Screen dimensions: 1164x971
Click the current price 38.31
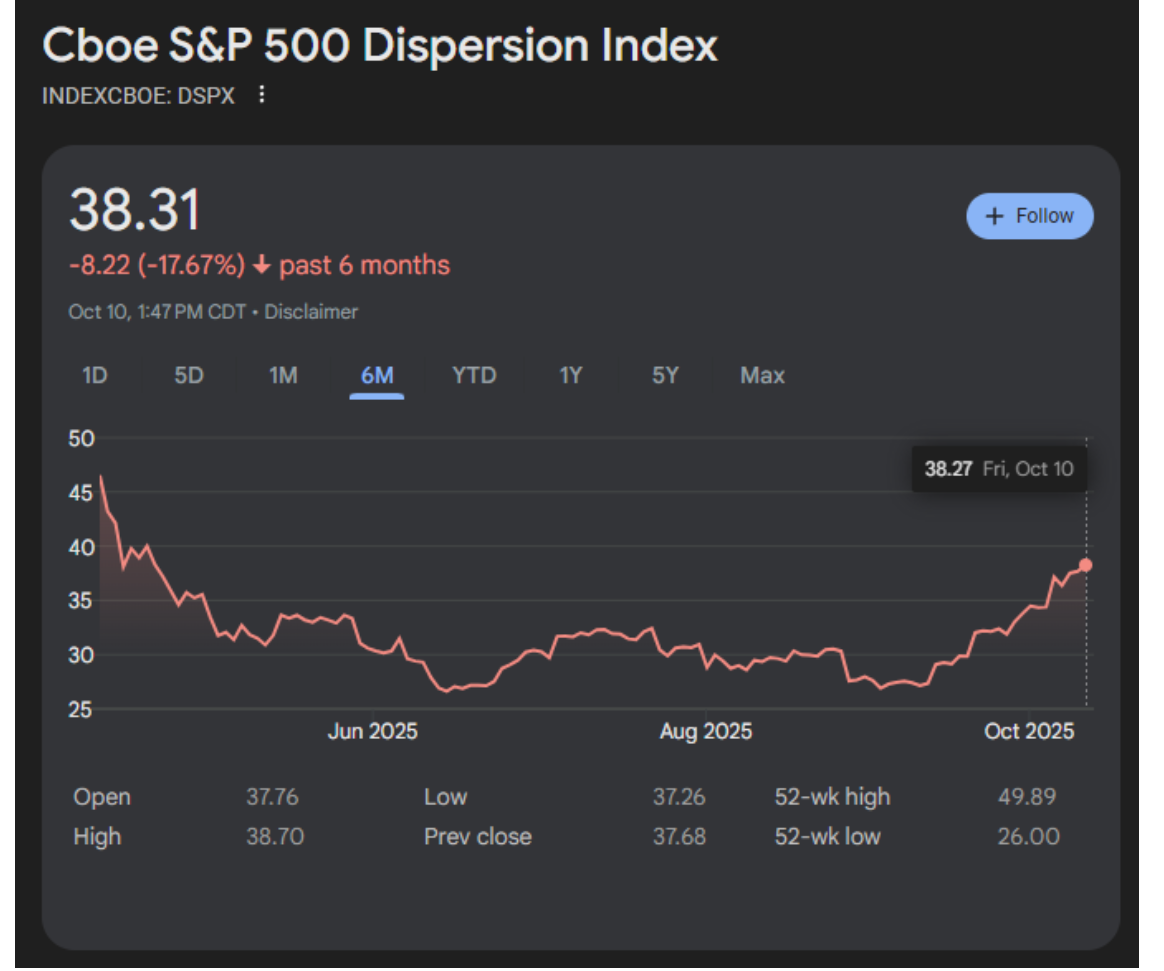135,211
